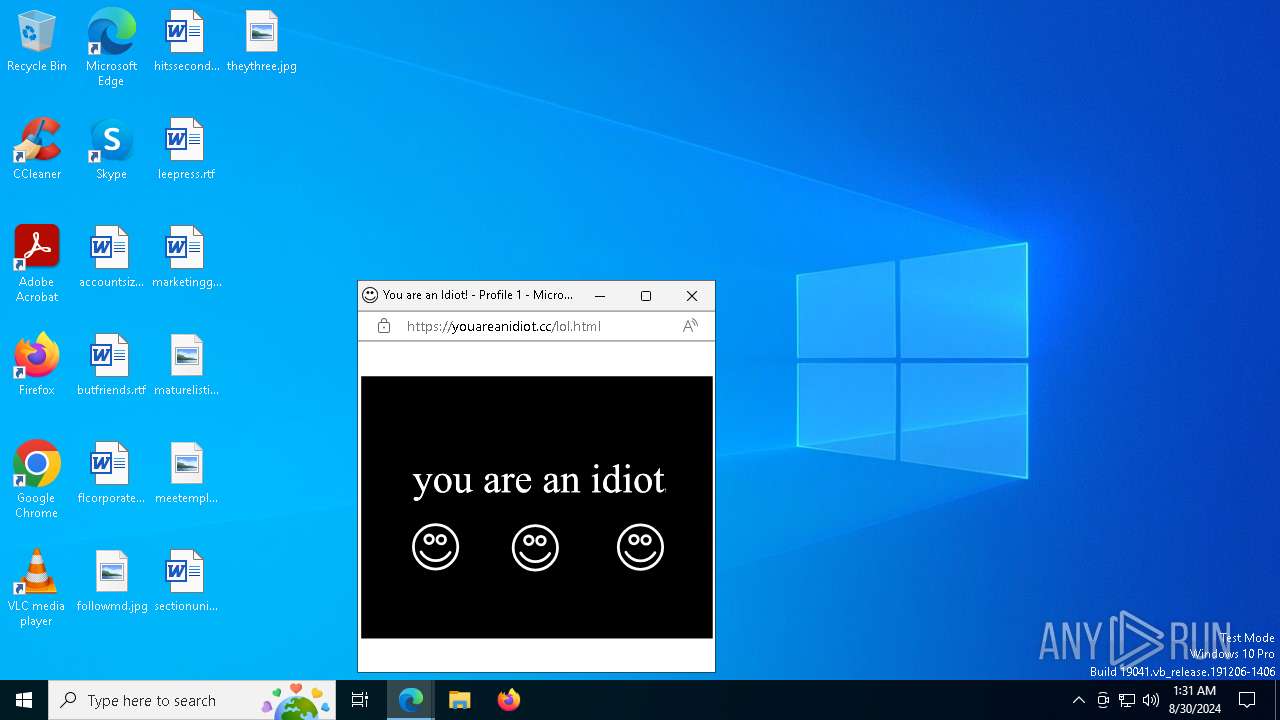Open VLC media player shortcut
Viewport: 1280px width, 720px height.
pos(37,588)
